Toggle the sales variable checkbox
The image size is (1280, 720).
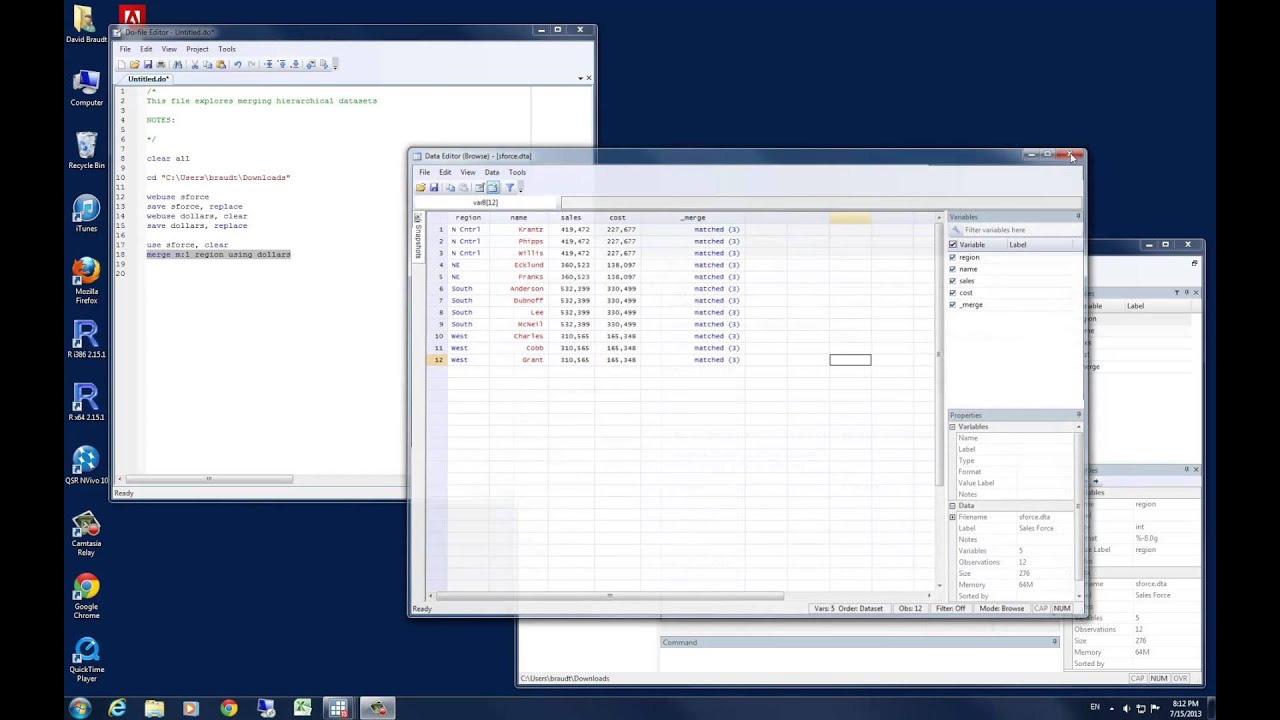(x=952, y=281)
